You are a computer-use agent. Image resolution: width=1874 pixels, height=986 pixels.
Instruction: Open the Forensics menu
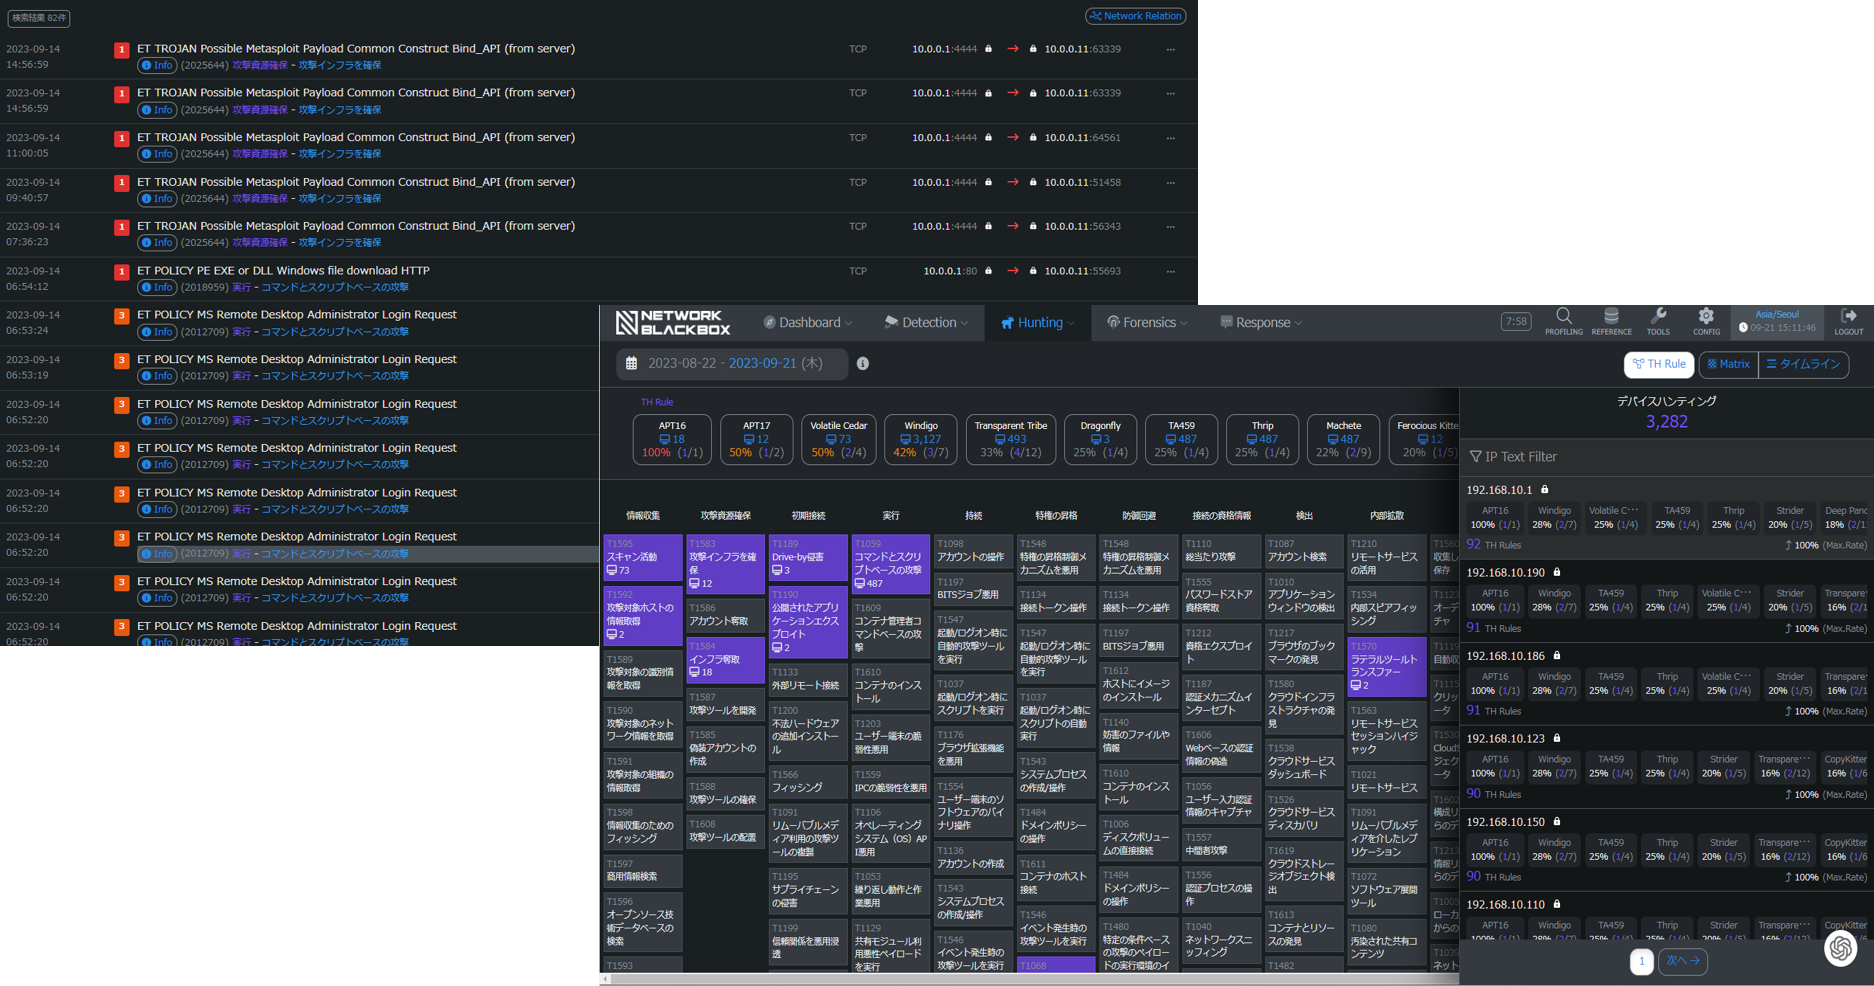pos(1147,323)
